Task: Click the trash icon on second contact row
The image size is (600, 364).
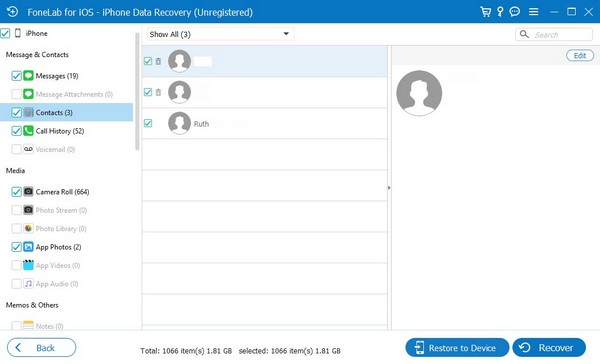Action: [158, 92]
